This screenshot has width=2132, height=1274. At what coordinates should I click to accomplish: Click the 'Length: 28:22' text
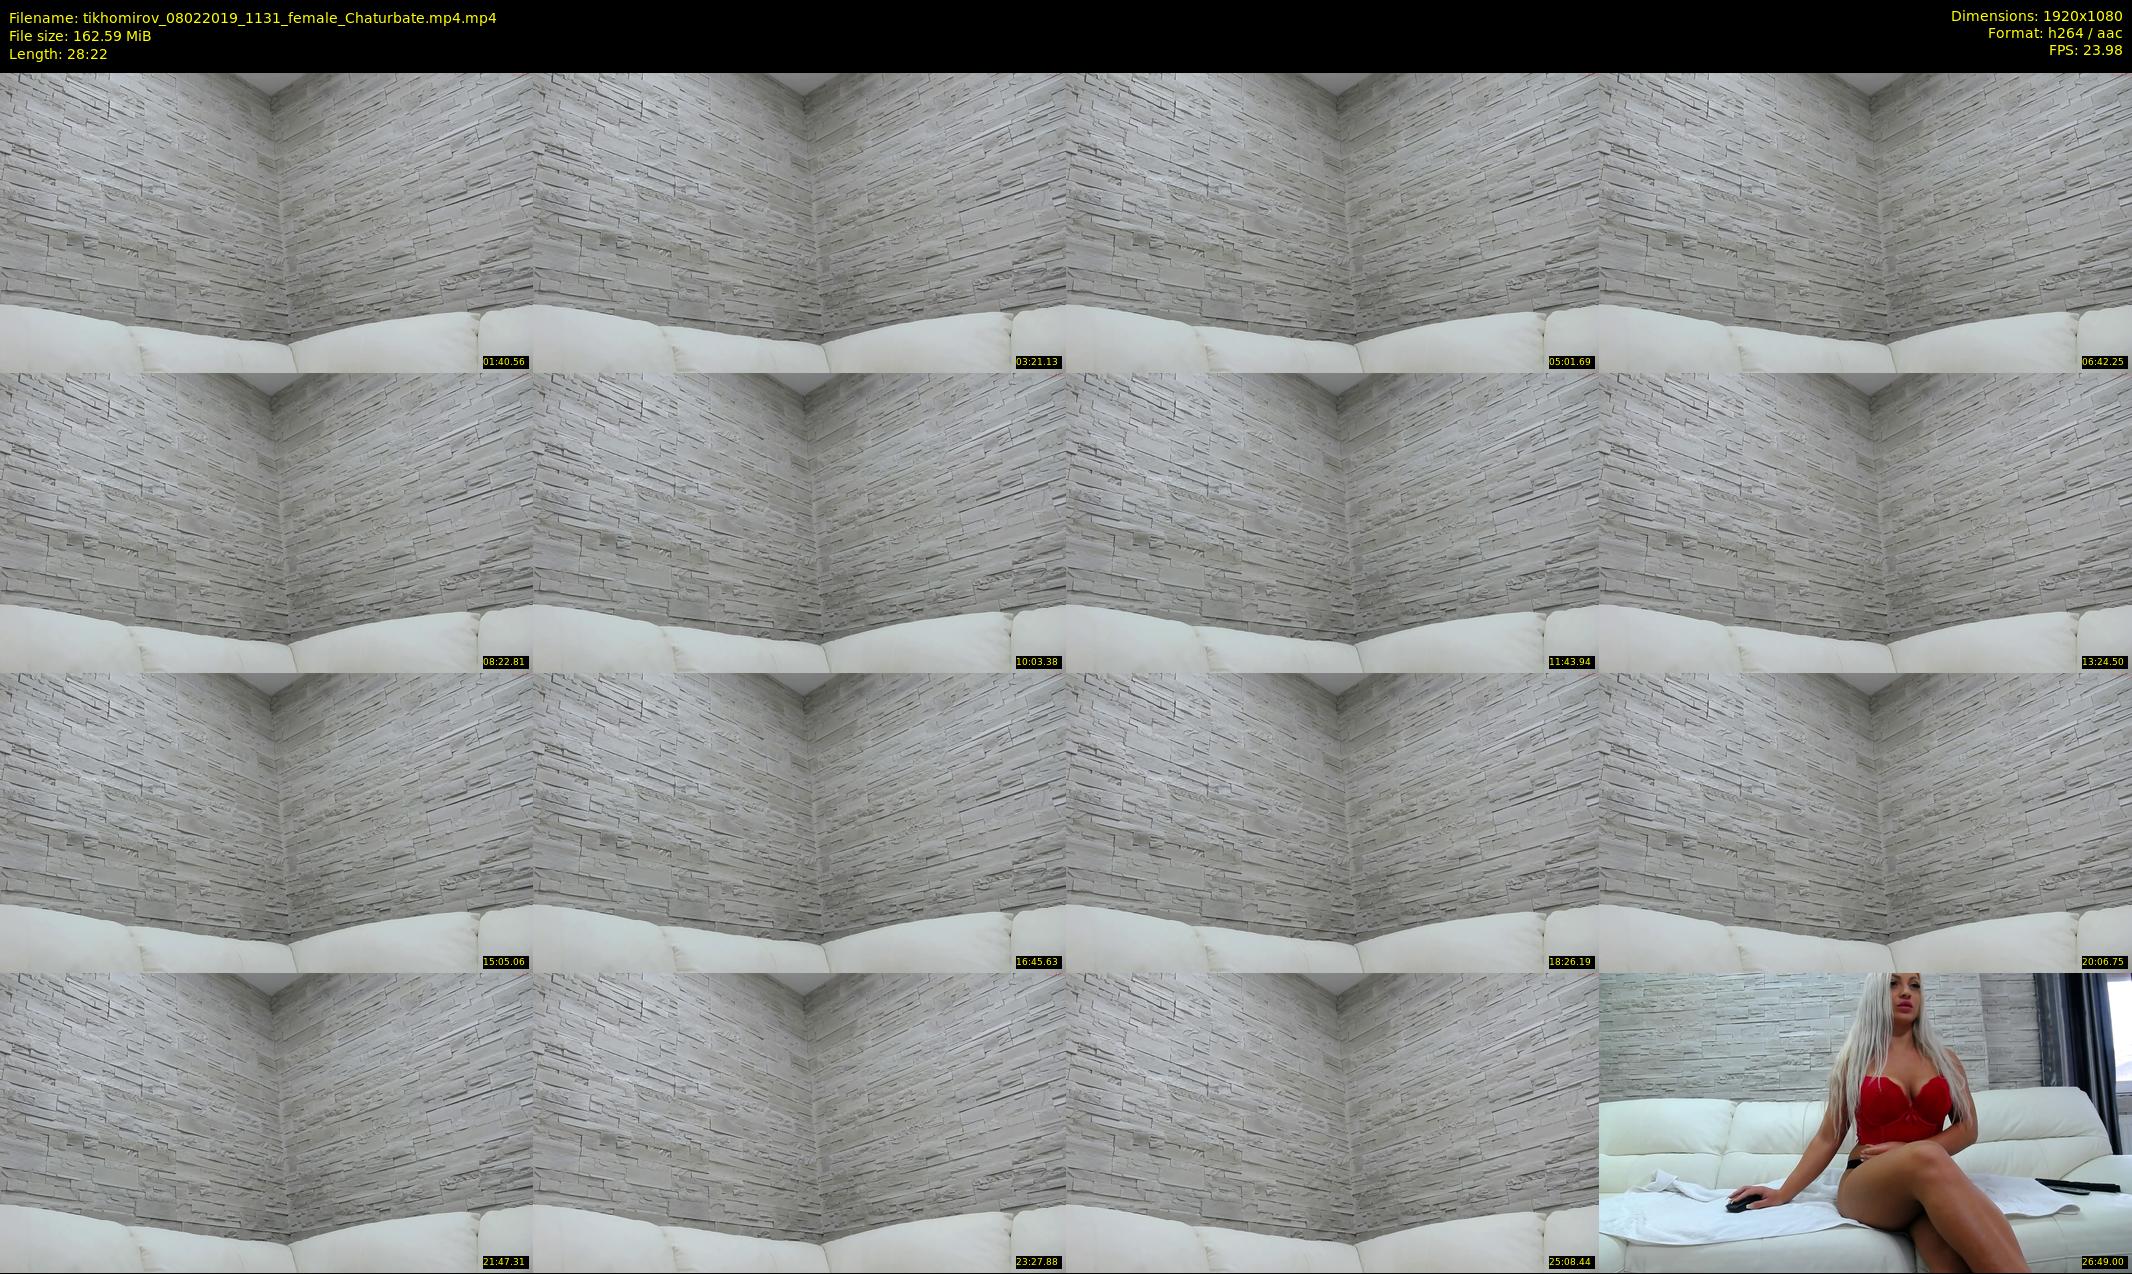[58, 54]
